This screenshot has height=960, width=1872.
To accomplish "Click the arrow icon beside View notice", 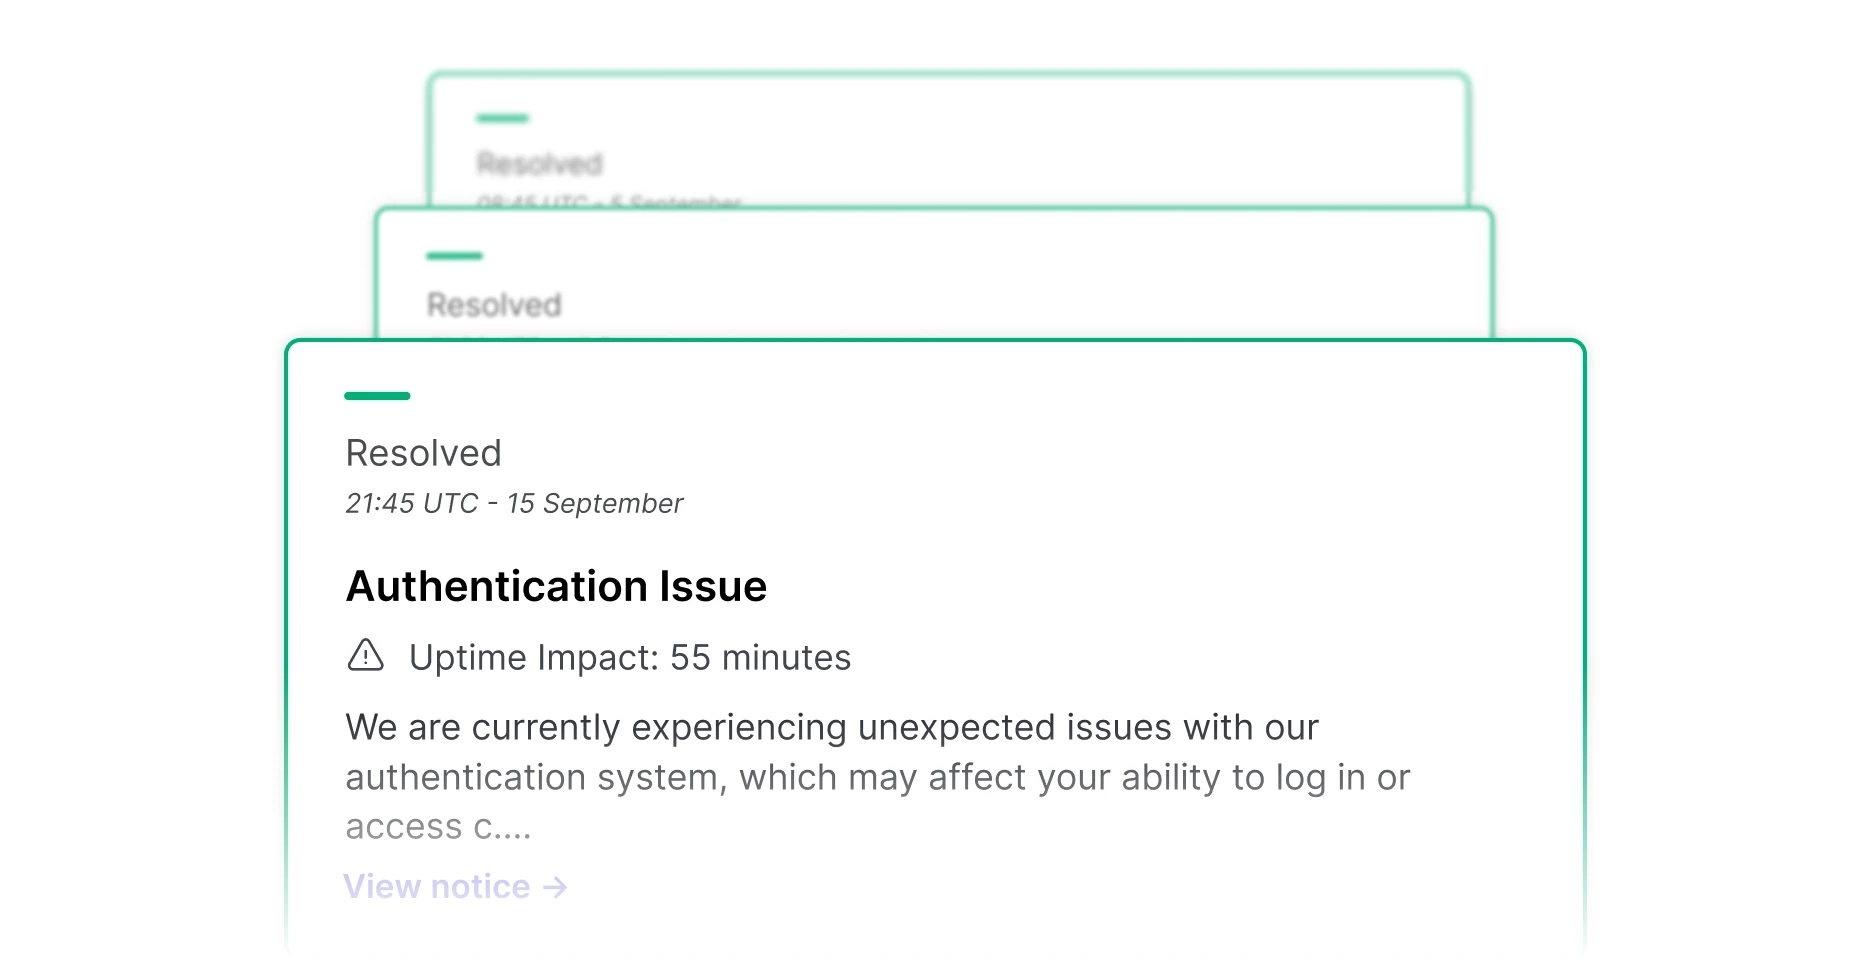I will (553, 886).
